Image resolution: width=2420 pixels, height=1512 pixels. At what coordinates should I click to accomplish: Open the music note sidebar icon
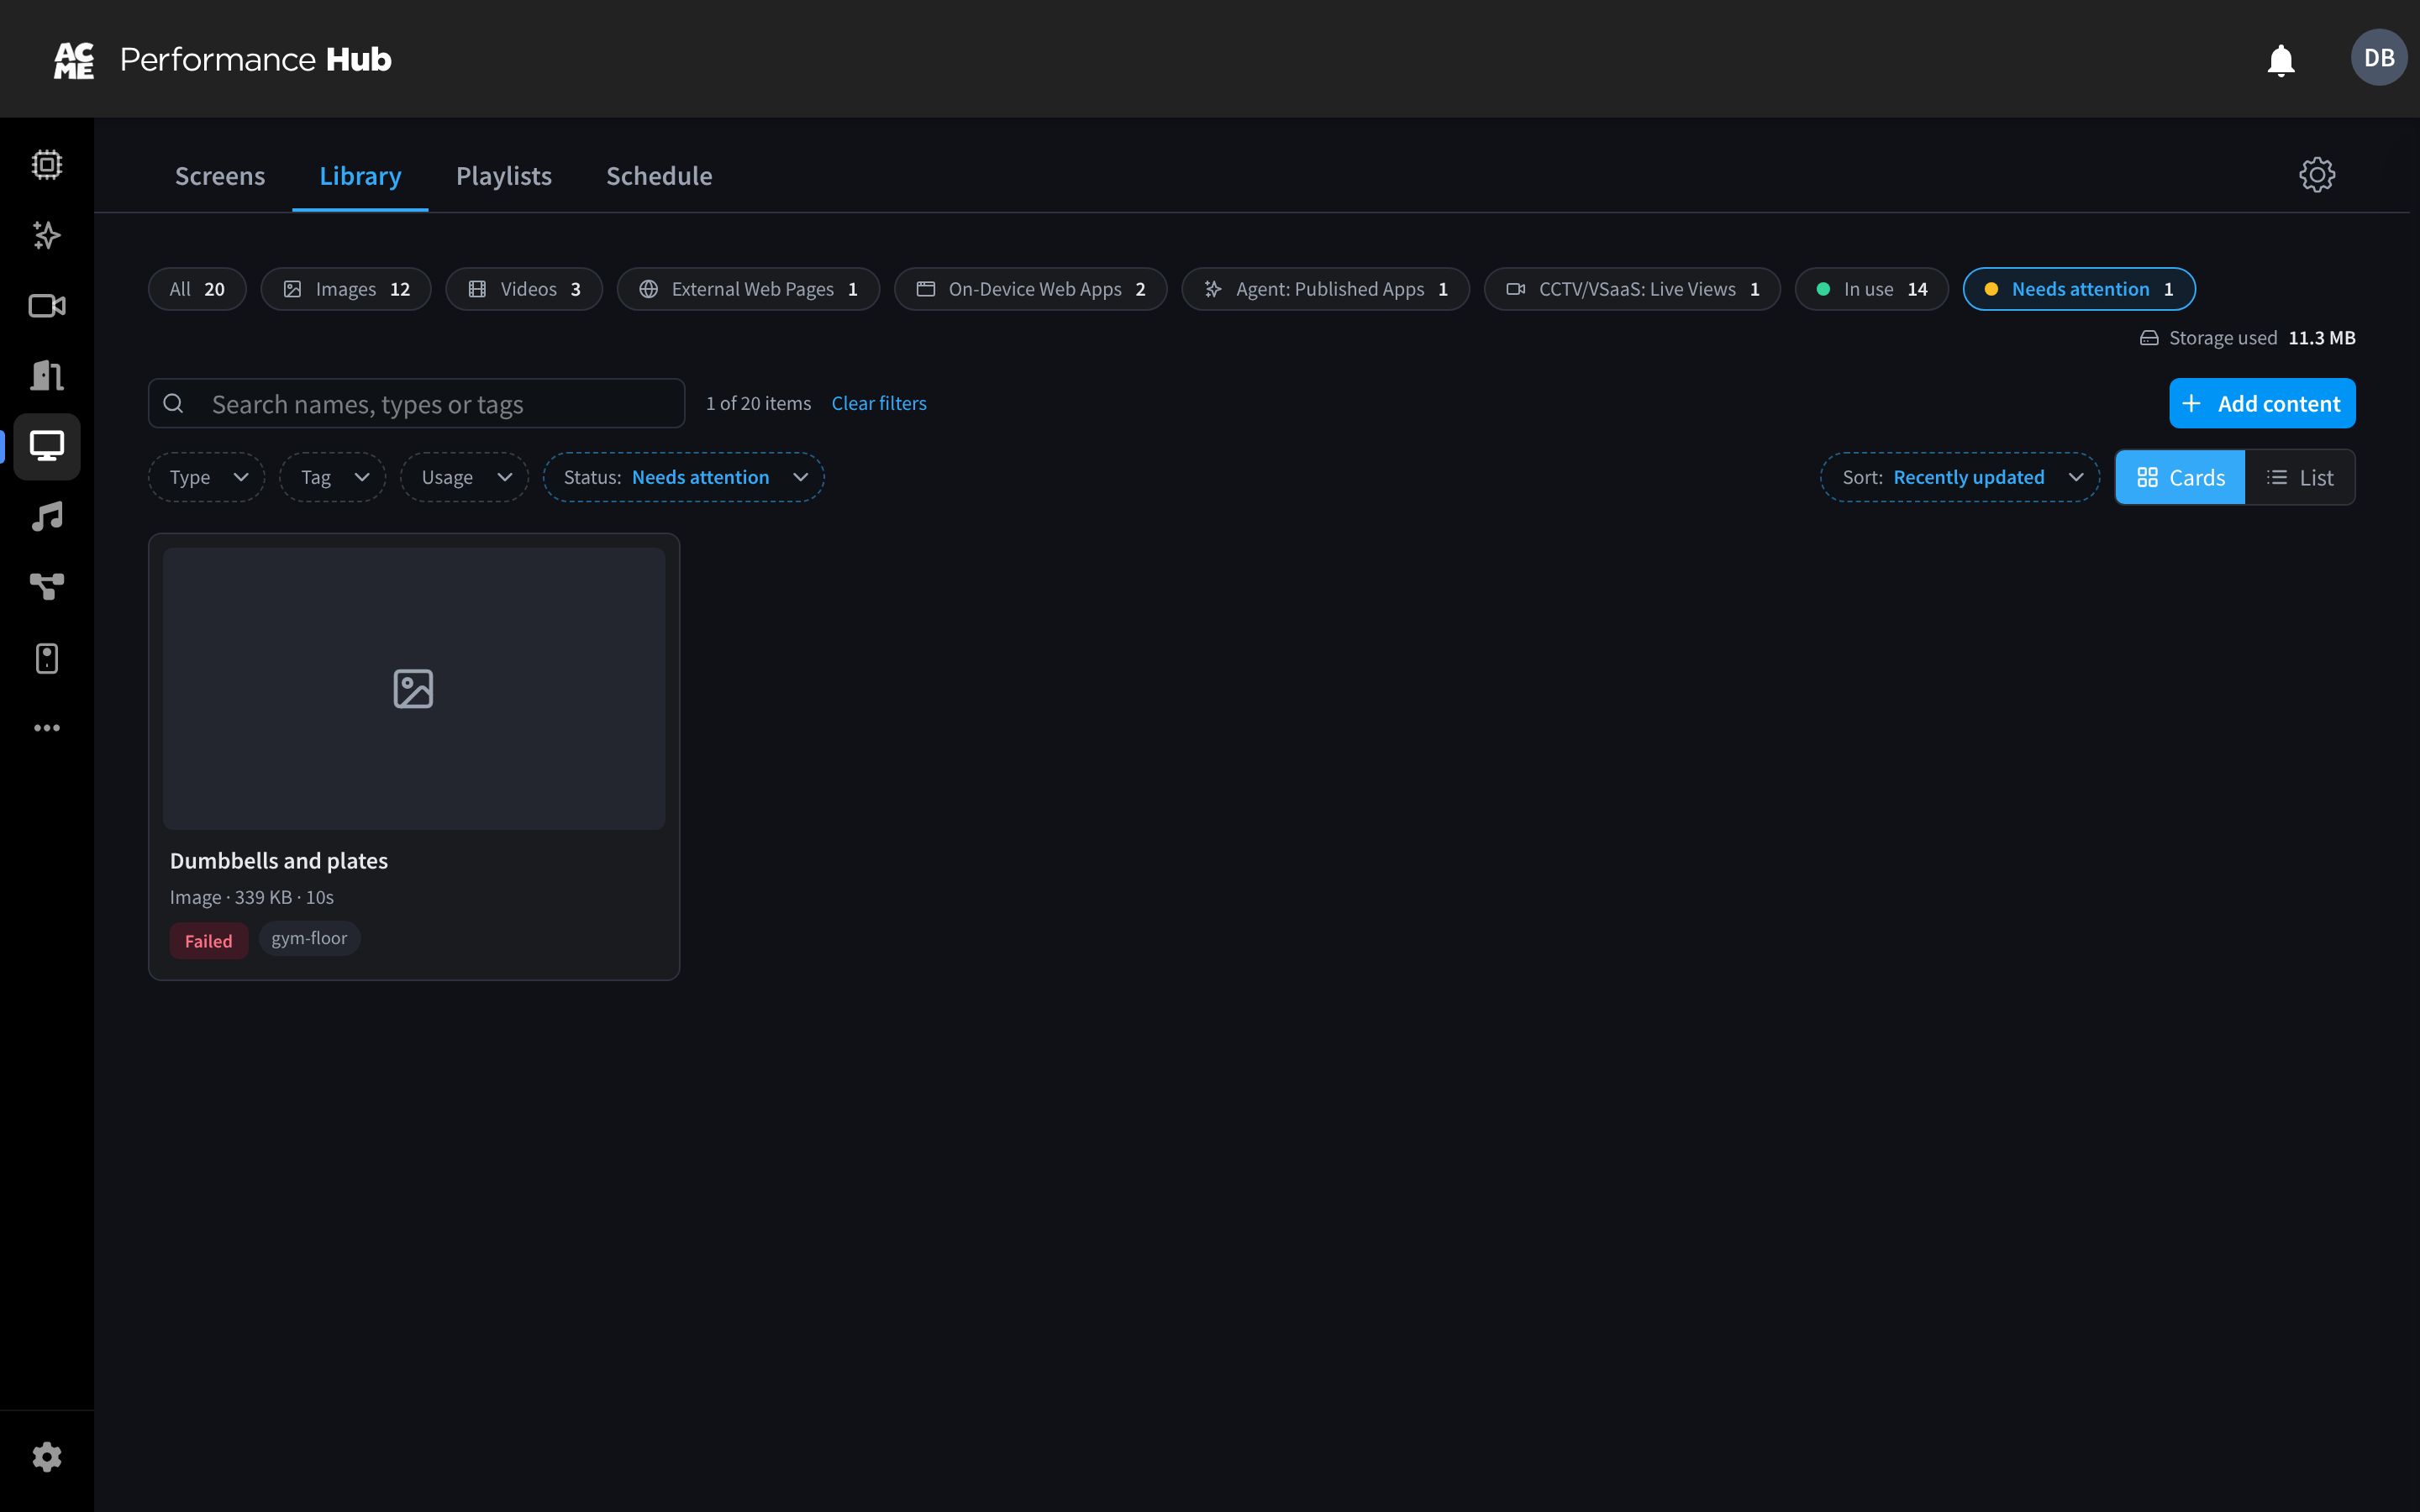[x=47, y=517]
